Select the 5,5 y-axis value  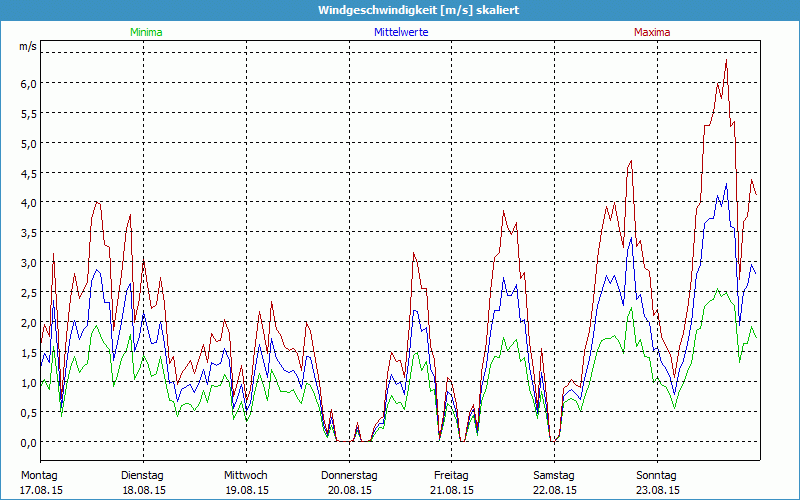pos(28,114)
